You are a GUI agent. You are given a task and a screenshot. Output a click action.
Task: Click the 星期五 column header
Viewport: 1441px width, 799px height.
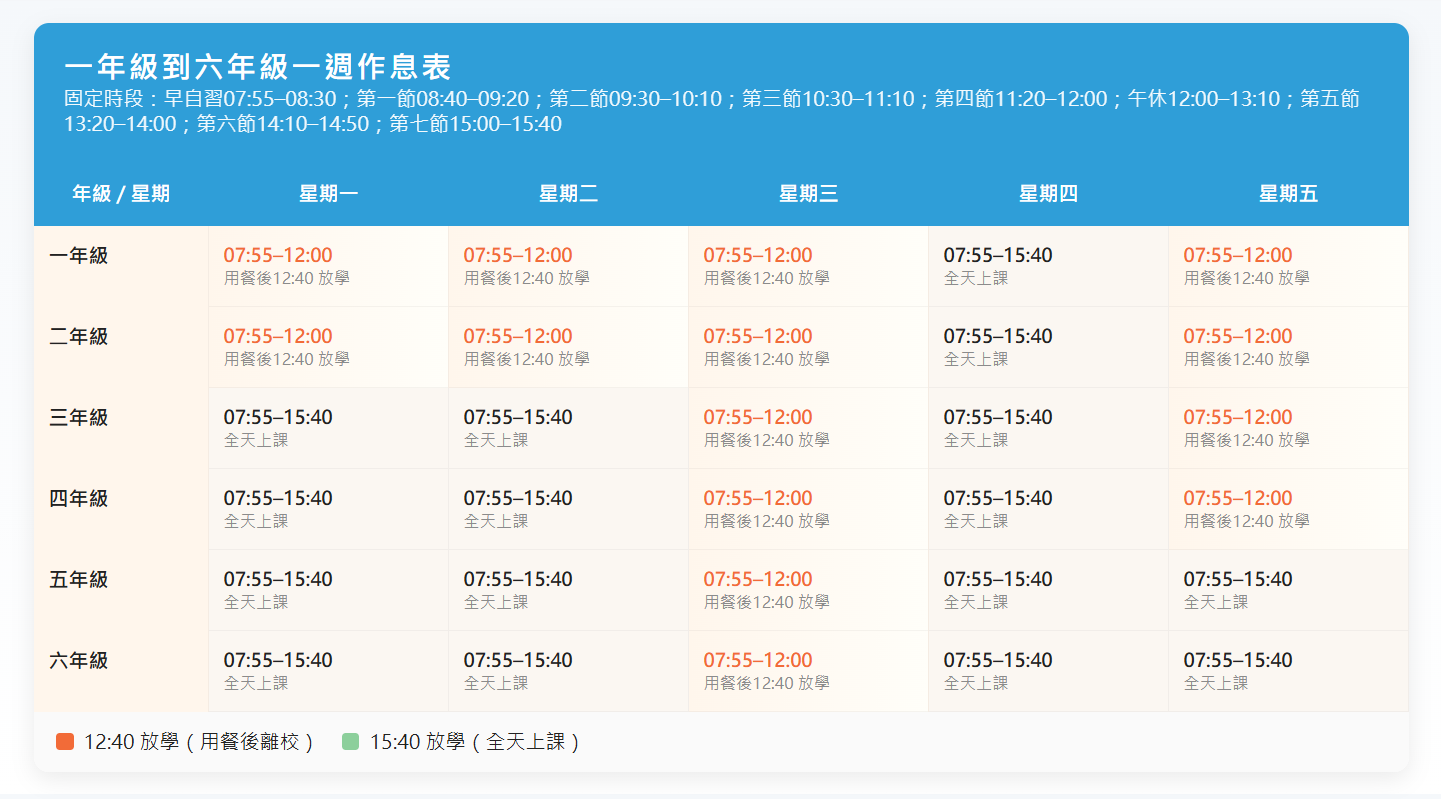click(x=1288, y=194)
